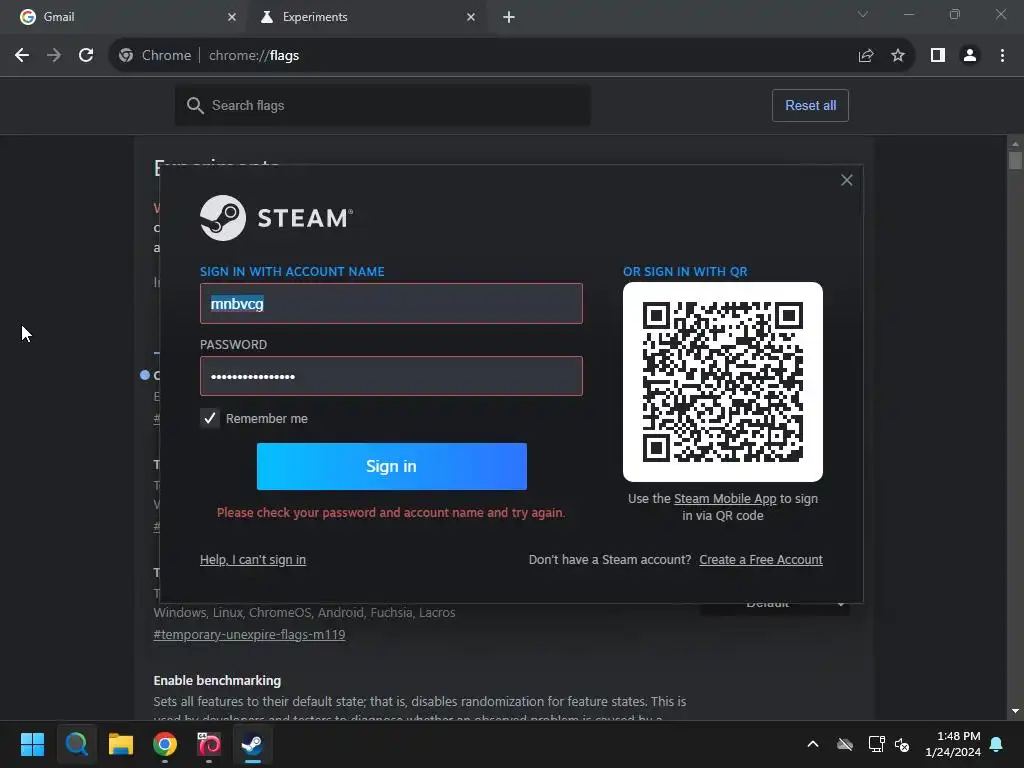Click the blue Sign in button
Screen dimensions: 1024x768
tap(392, 466)
